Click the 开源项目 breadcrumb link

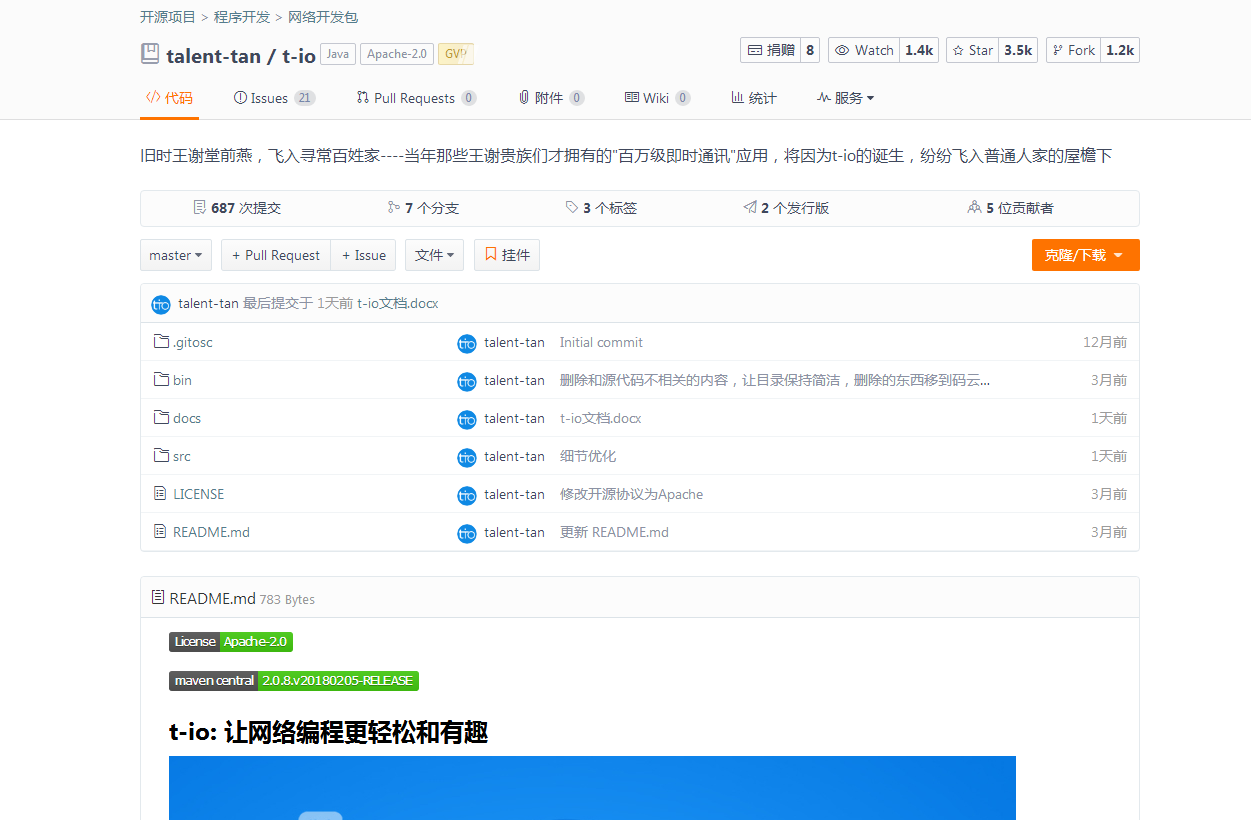(168, 17)
